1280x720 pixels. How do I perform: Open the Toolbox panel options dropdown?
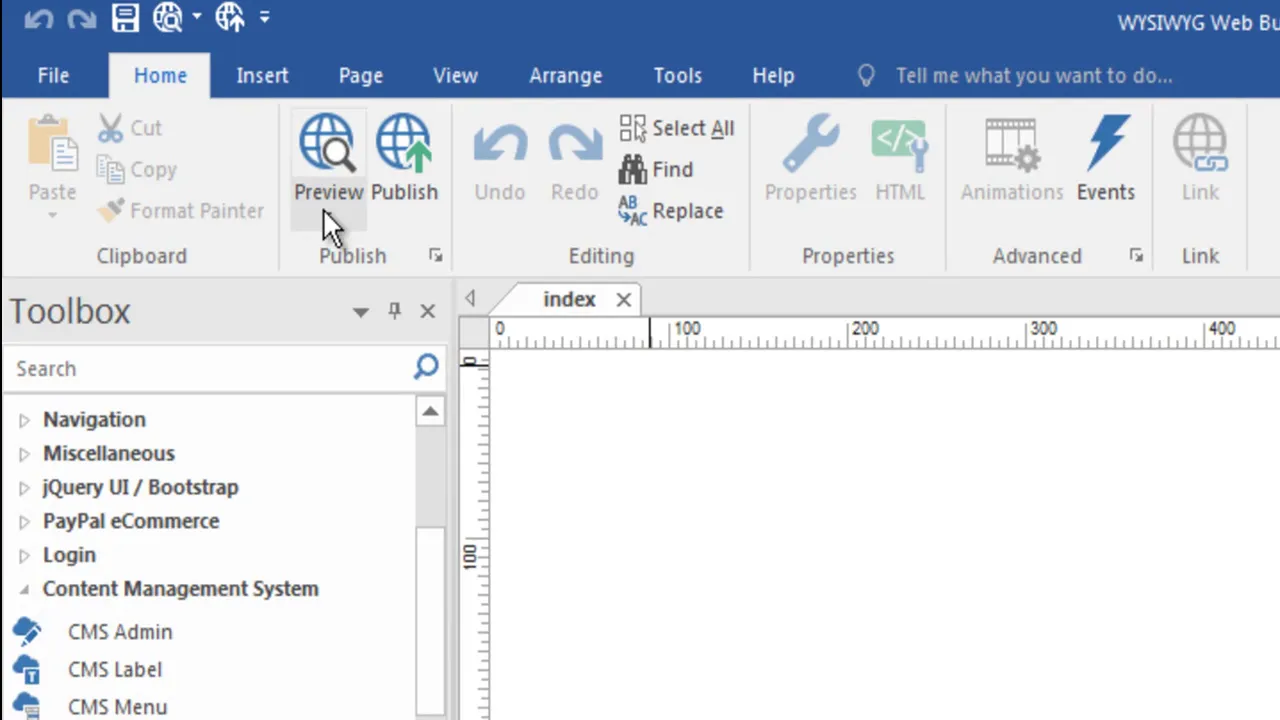tap(360, 312)
